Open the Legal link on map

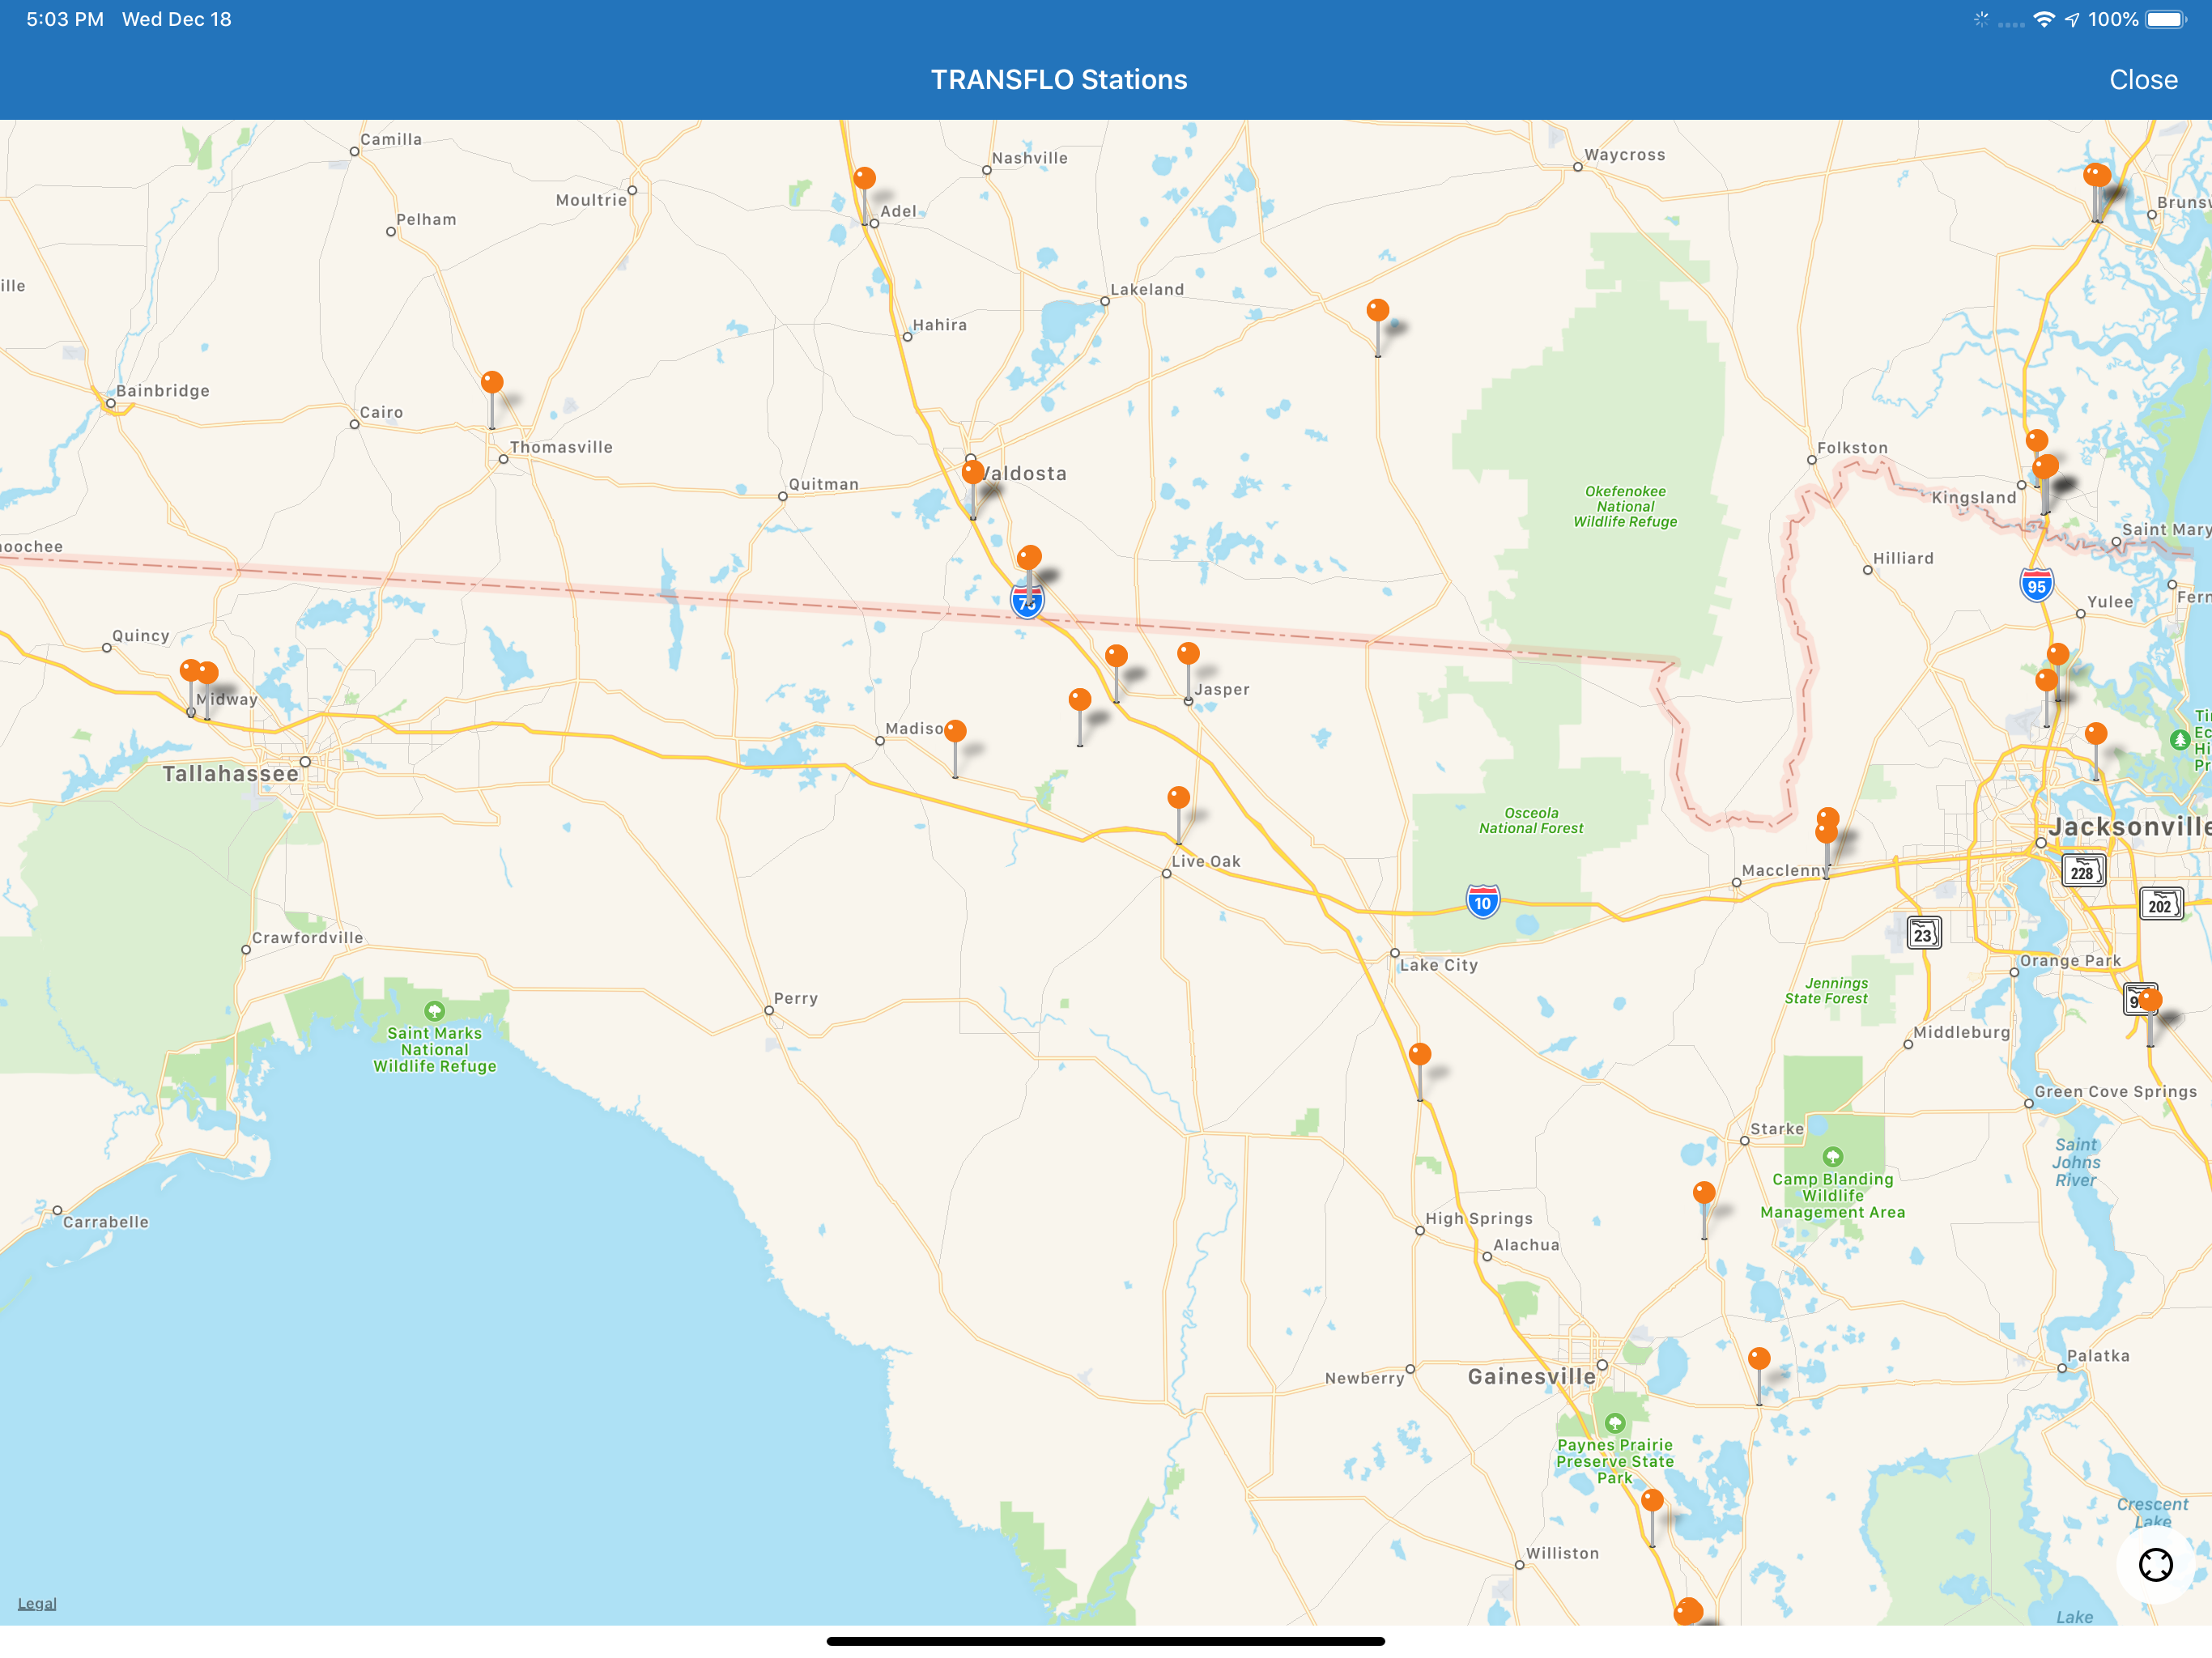point(37,1603)
